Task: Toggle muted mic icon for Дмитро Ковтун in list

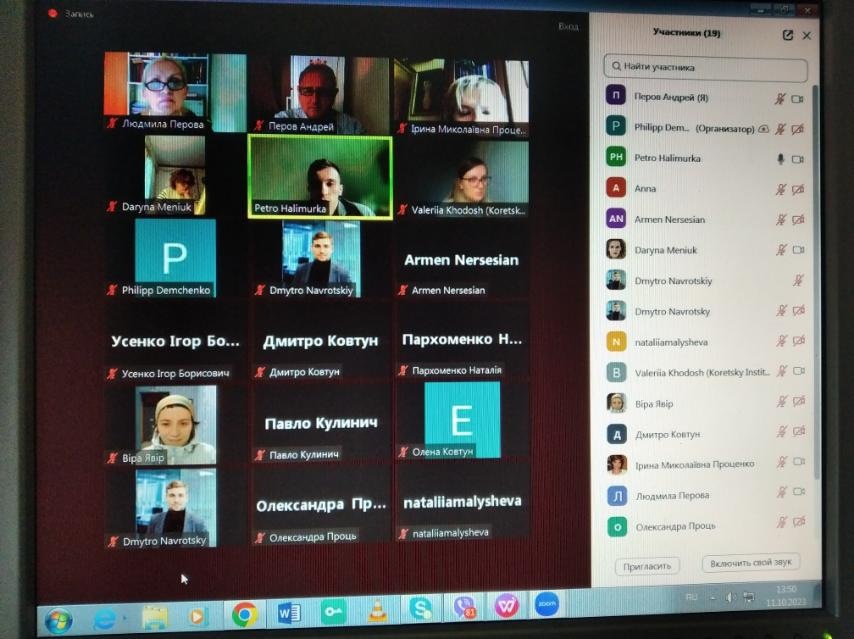Action: click(x=782, y=431)
